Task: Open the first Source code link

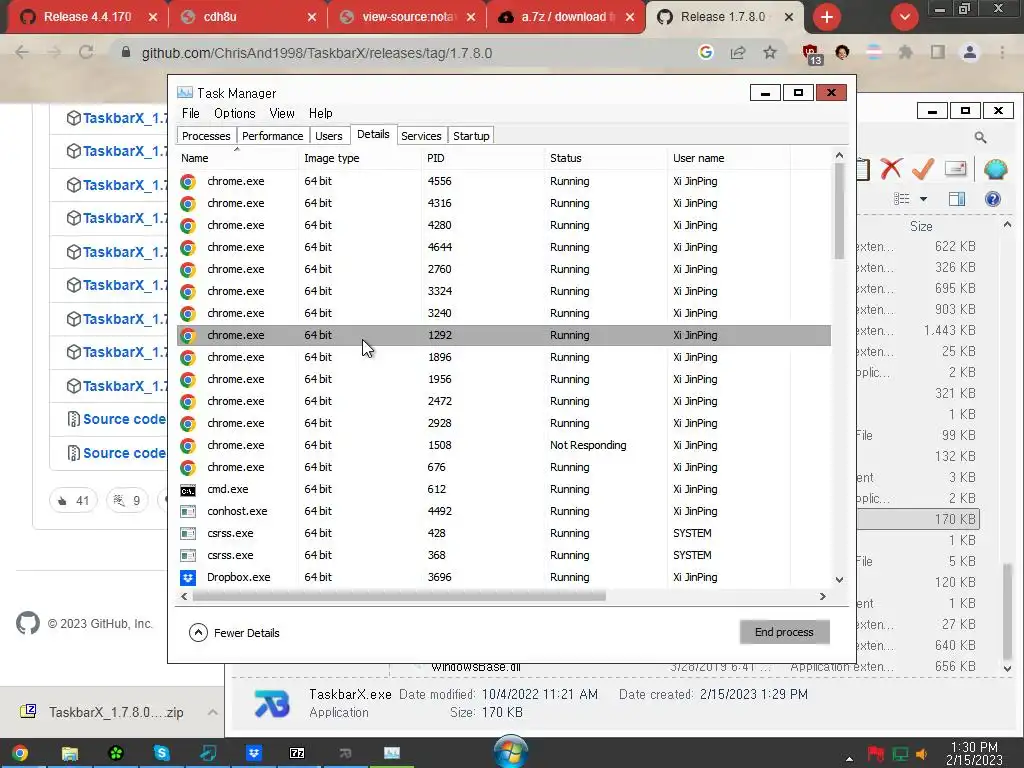Action: click(124, 419)
